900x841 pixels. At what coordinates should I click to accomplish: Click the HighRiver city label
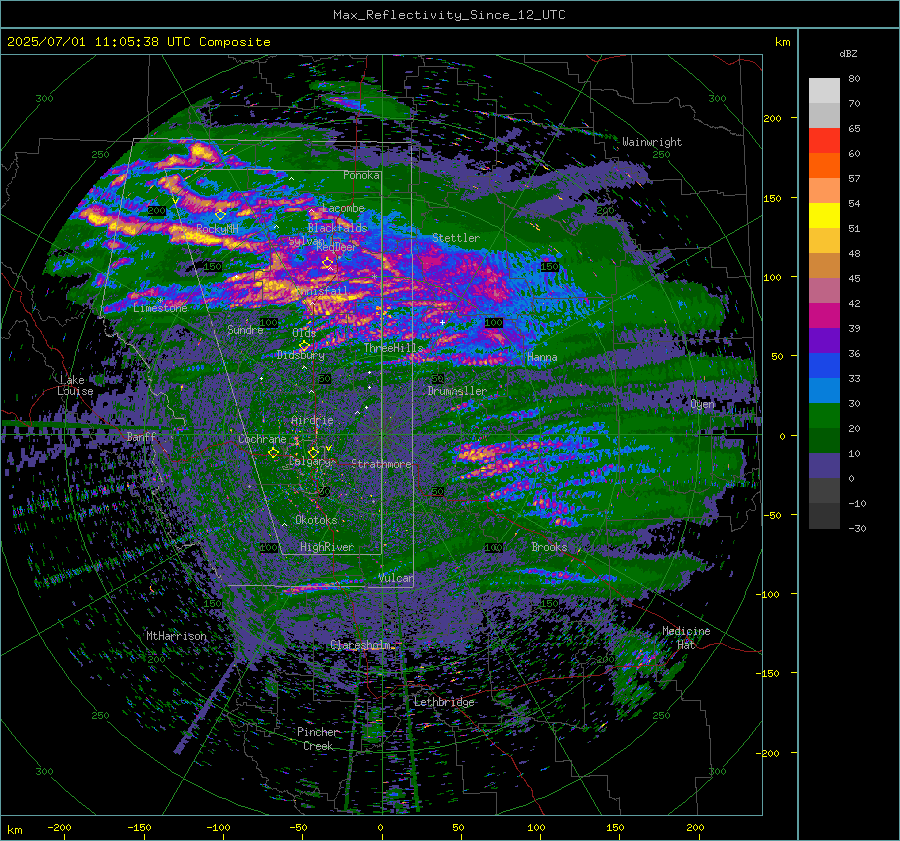[x=327, y=547]
